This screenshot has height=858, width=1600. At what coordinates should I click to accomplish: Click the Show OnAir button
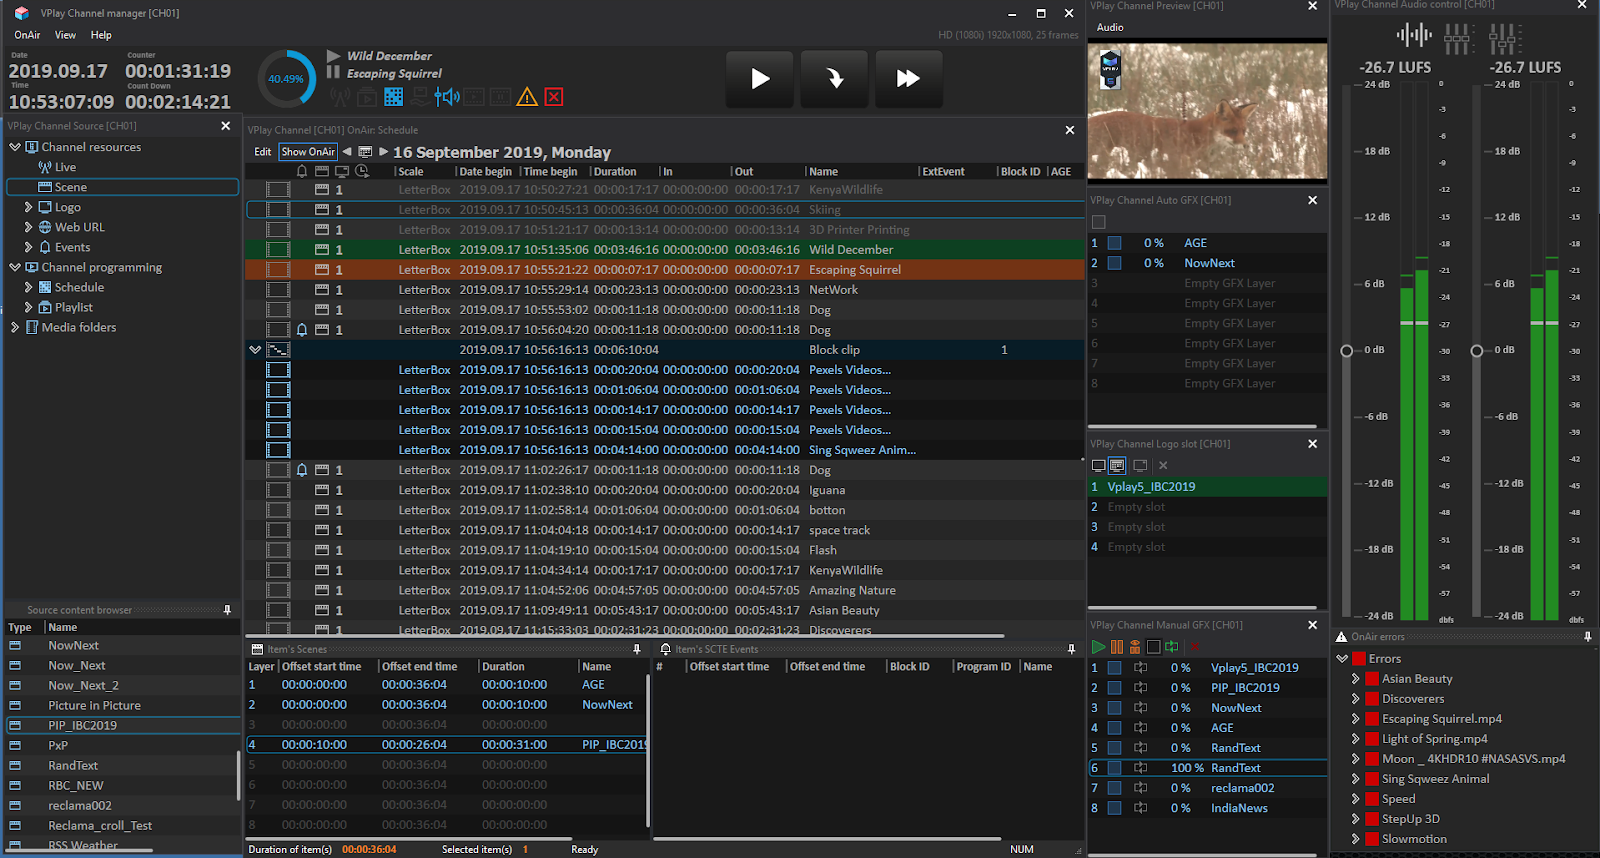pyautogui.click(x=307, y=152)
